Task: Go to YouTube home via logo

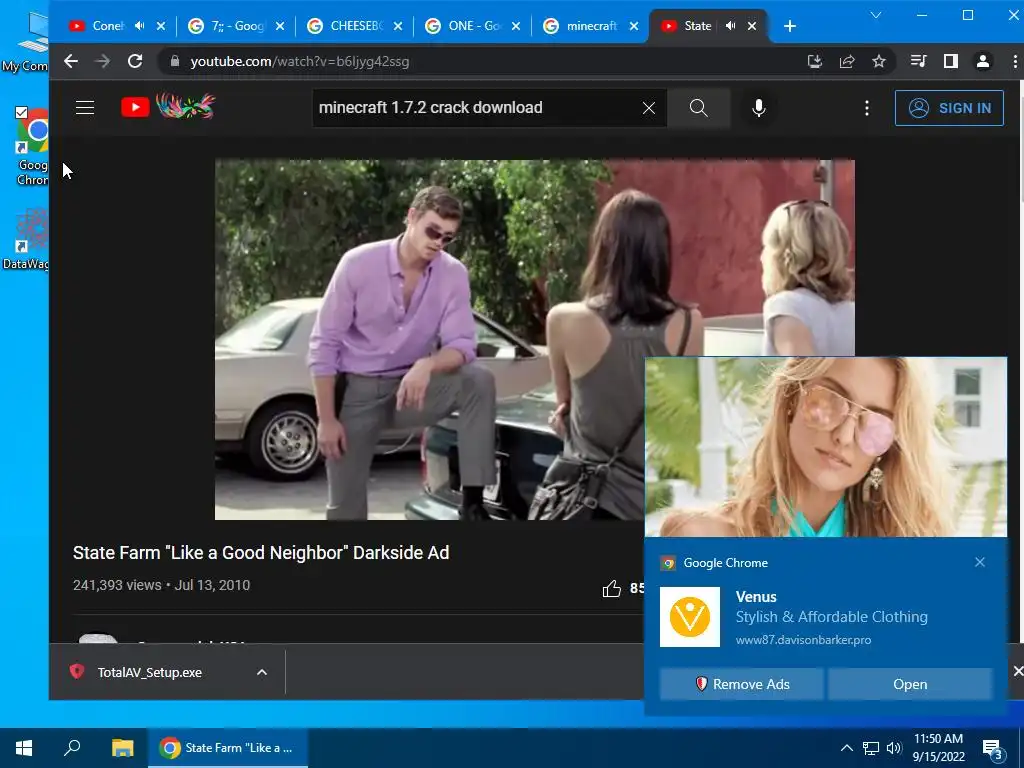Action: [x=168, y=107]
